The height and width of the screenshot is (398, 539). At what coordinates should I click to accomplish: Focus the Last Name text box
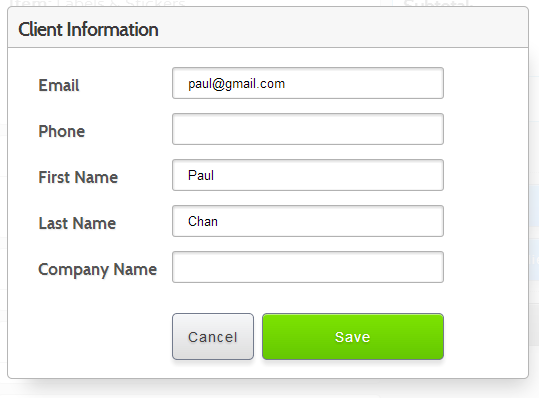pyautogui.click(x=308, y=221)
